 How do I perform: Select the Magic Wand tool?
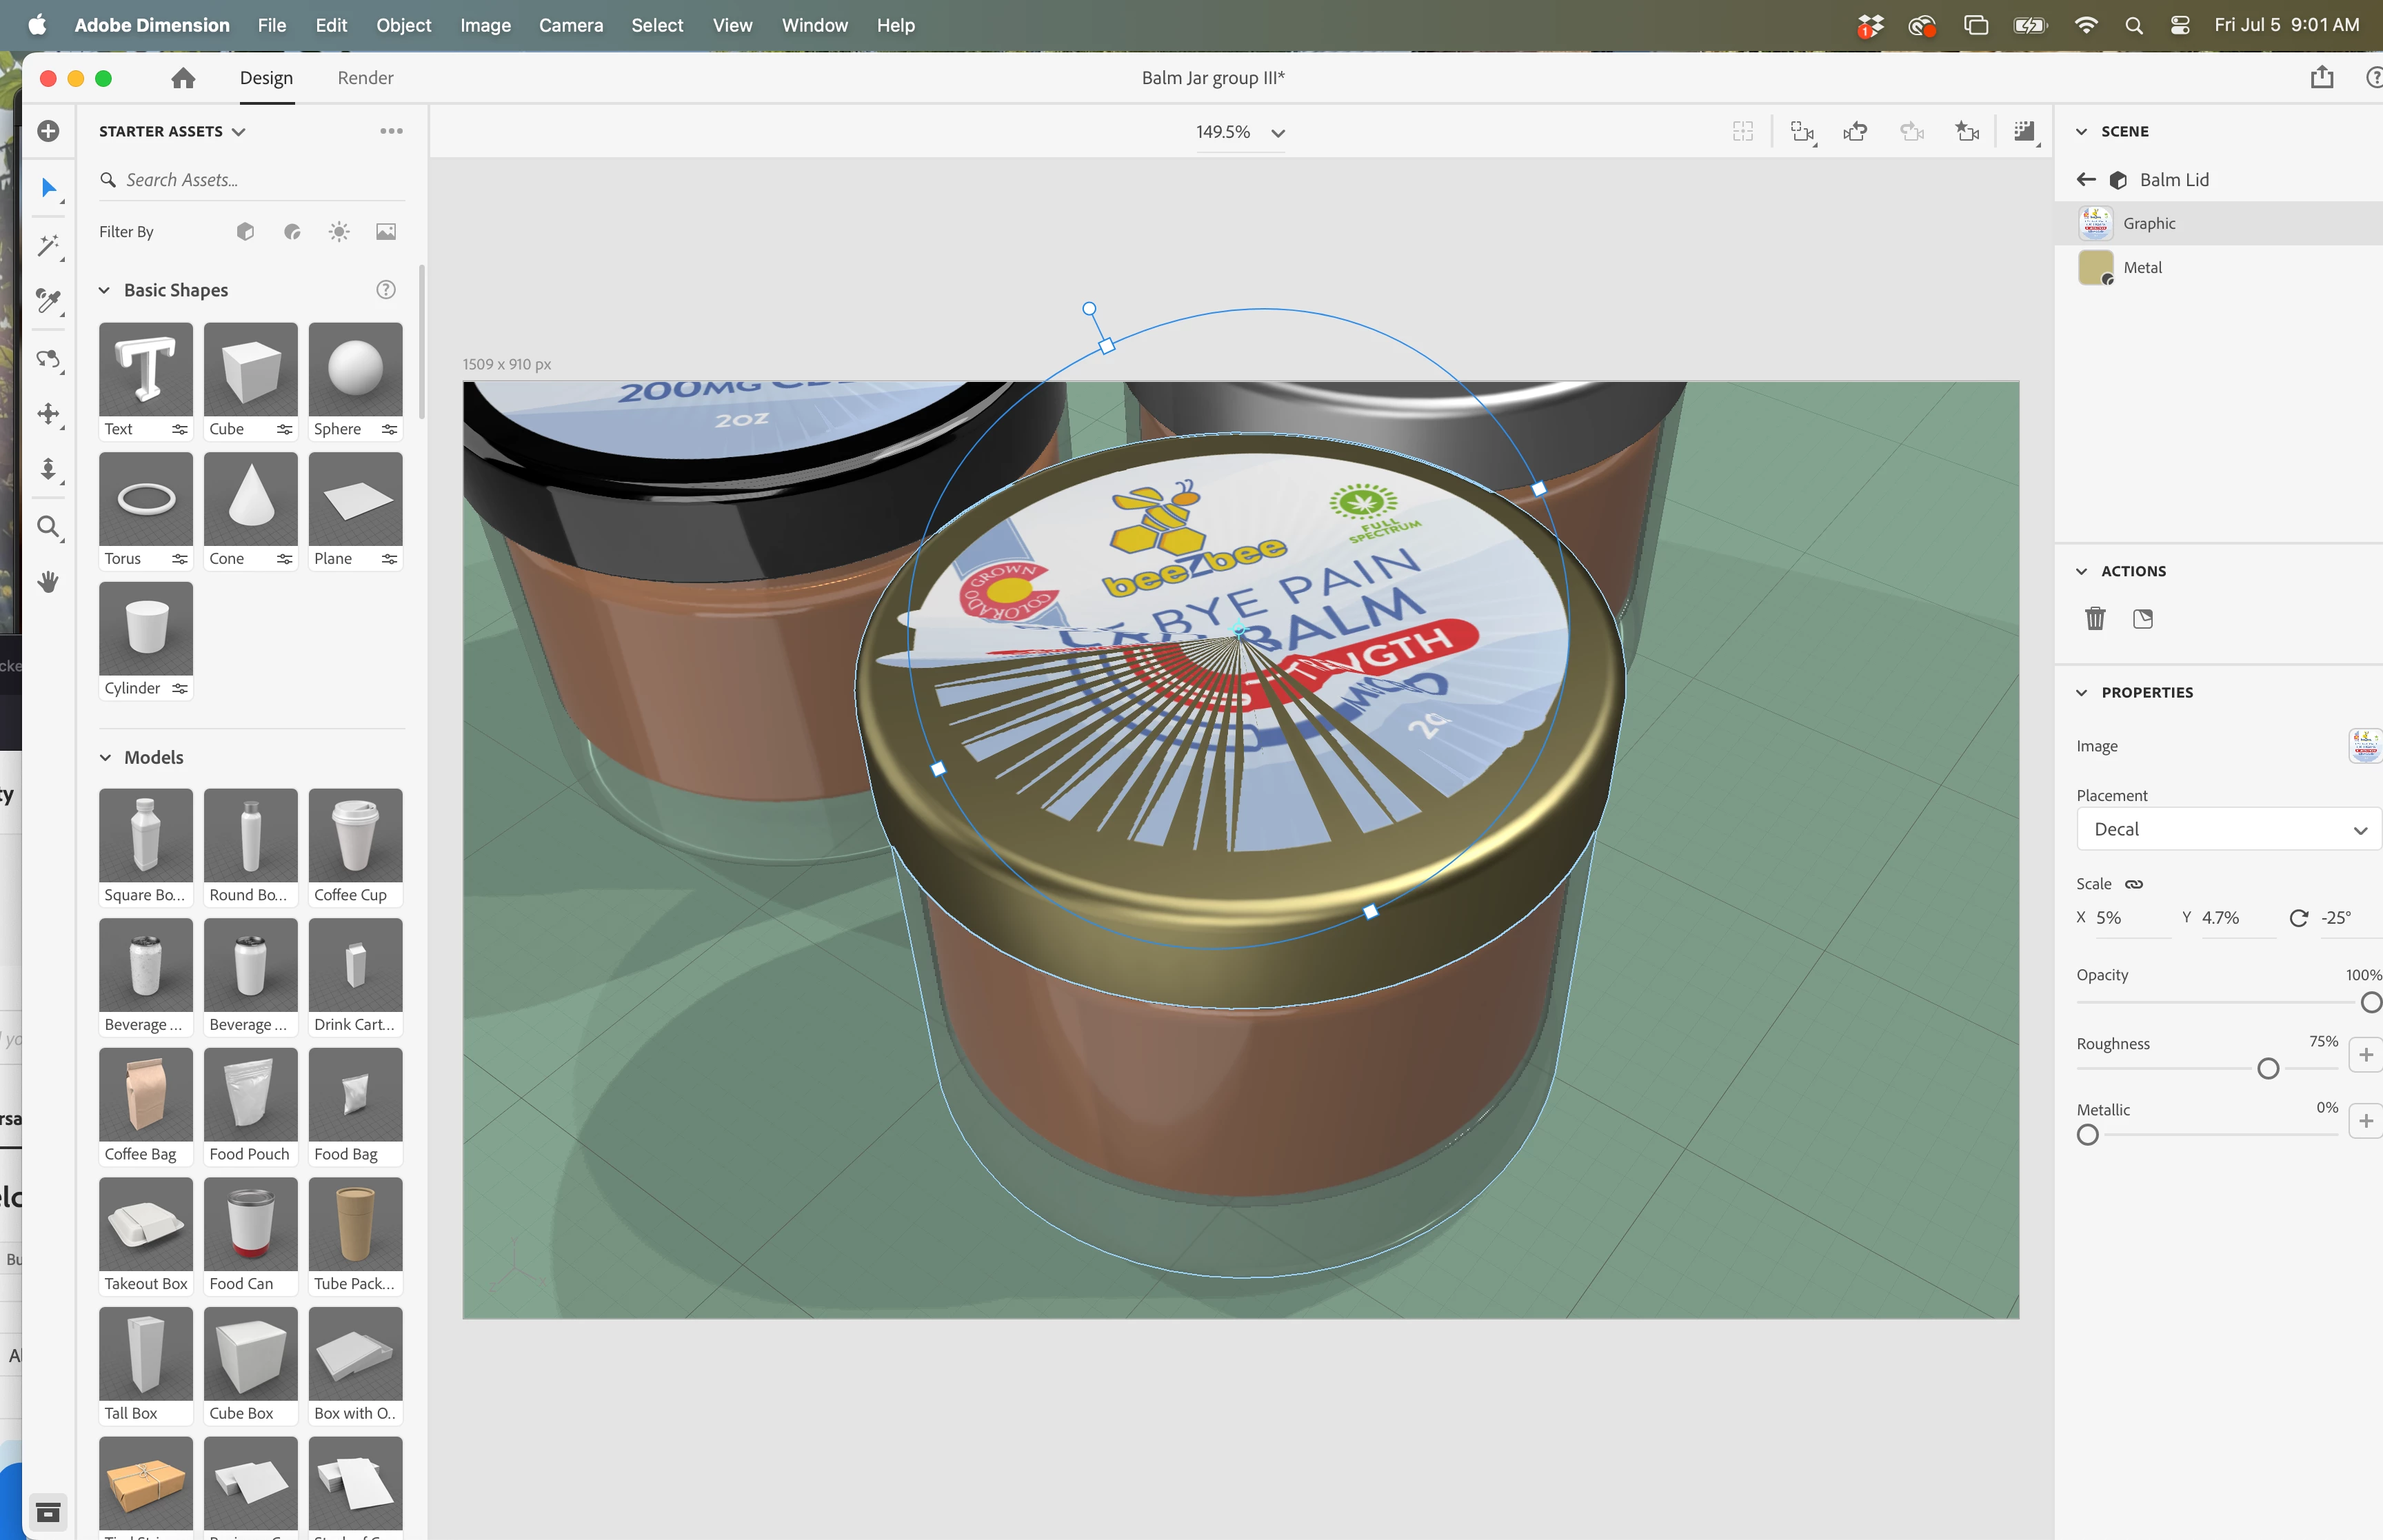coord(48,245)
